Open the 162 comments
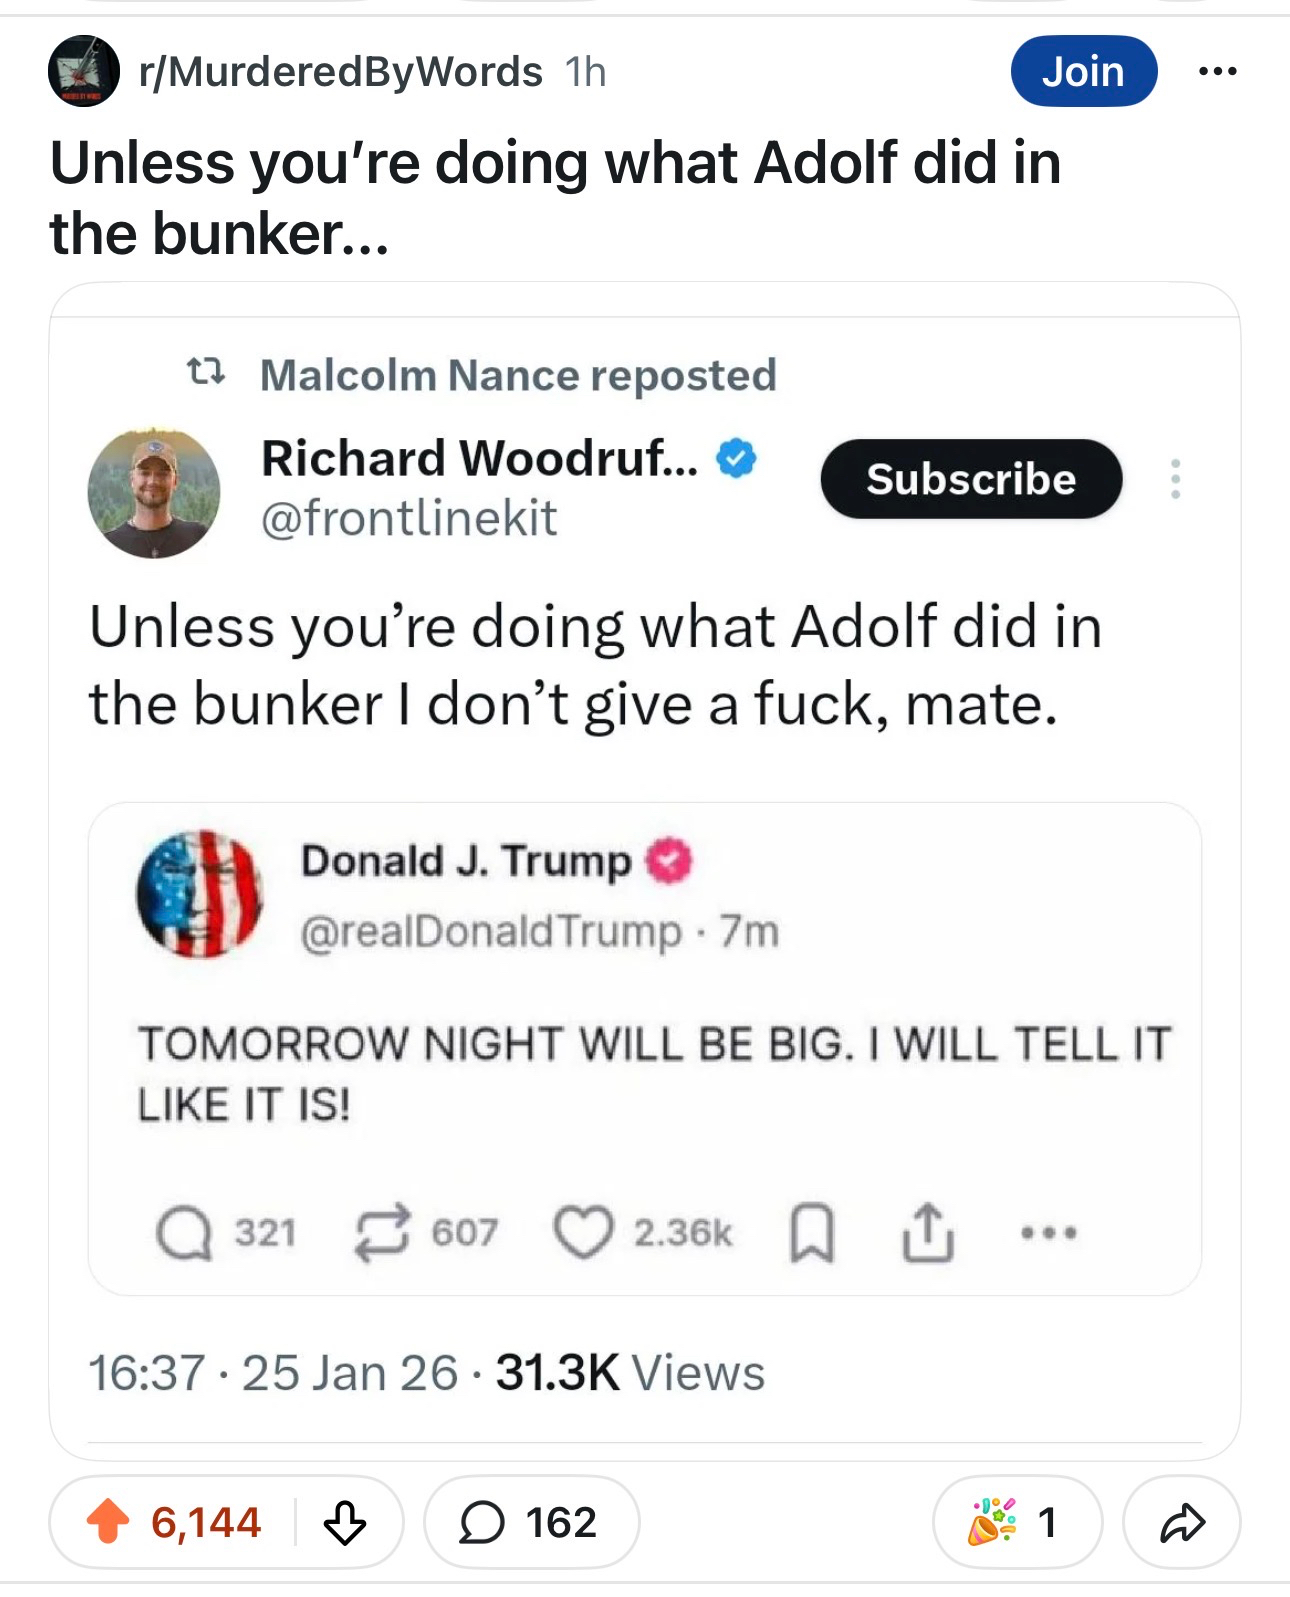This screenshot has height=1597, width=1290. (x=530, y=1522)
